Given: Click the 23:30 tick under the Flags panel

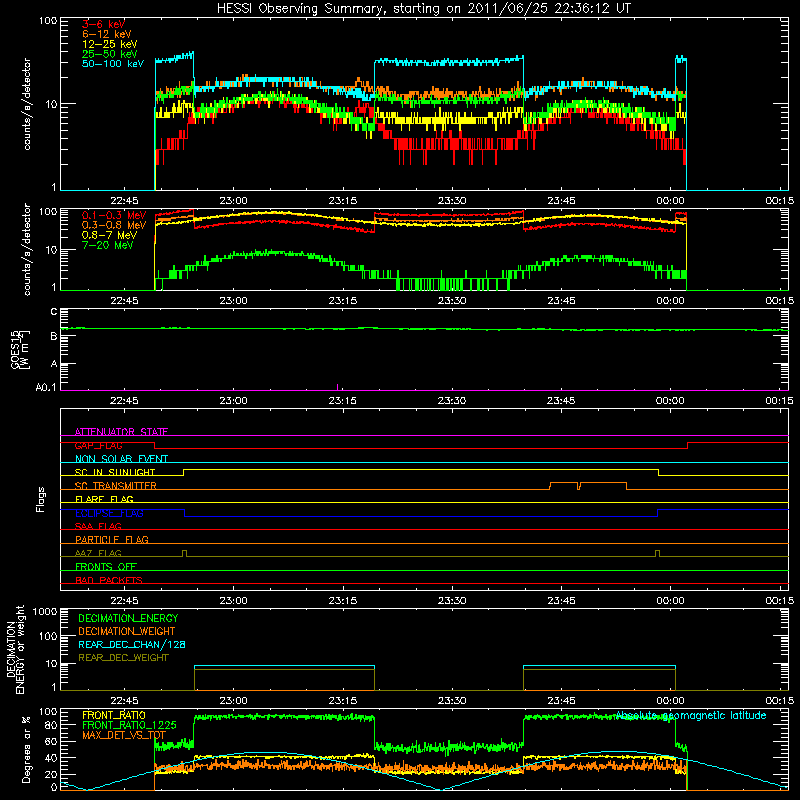Looking at the screenshot, I should (452, 601).
